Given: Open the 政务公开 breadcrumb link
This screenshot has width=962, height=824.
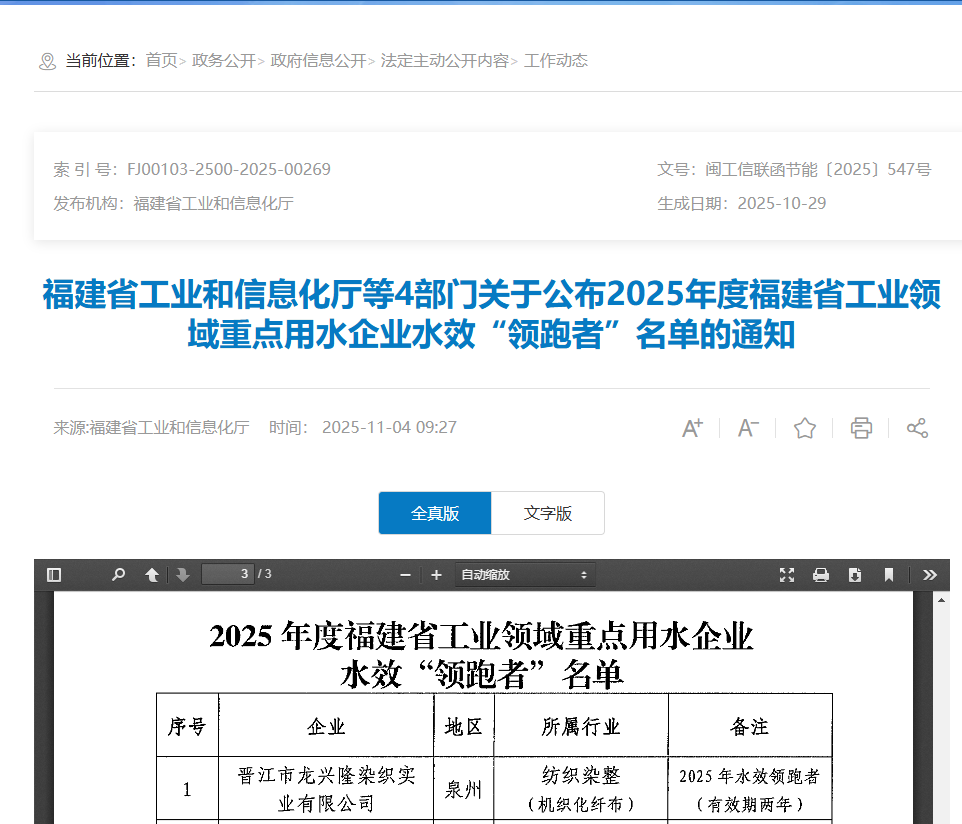Looking at the screenshot, I should tap(224, 61).
